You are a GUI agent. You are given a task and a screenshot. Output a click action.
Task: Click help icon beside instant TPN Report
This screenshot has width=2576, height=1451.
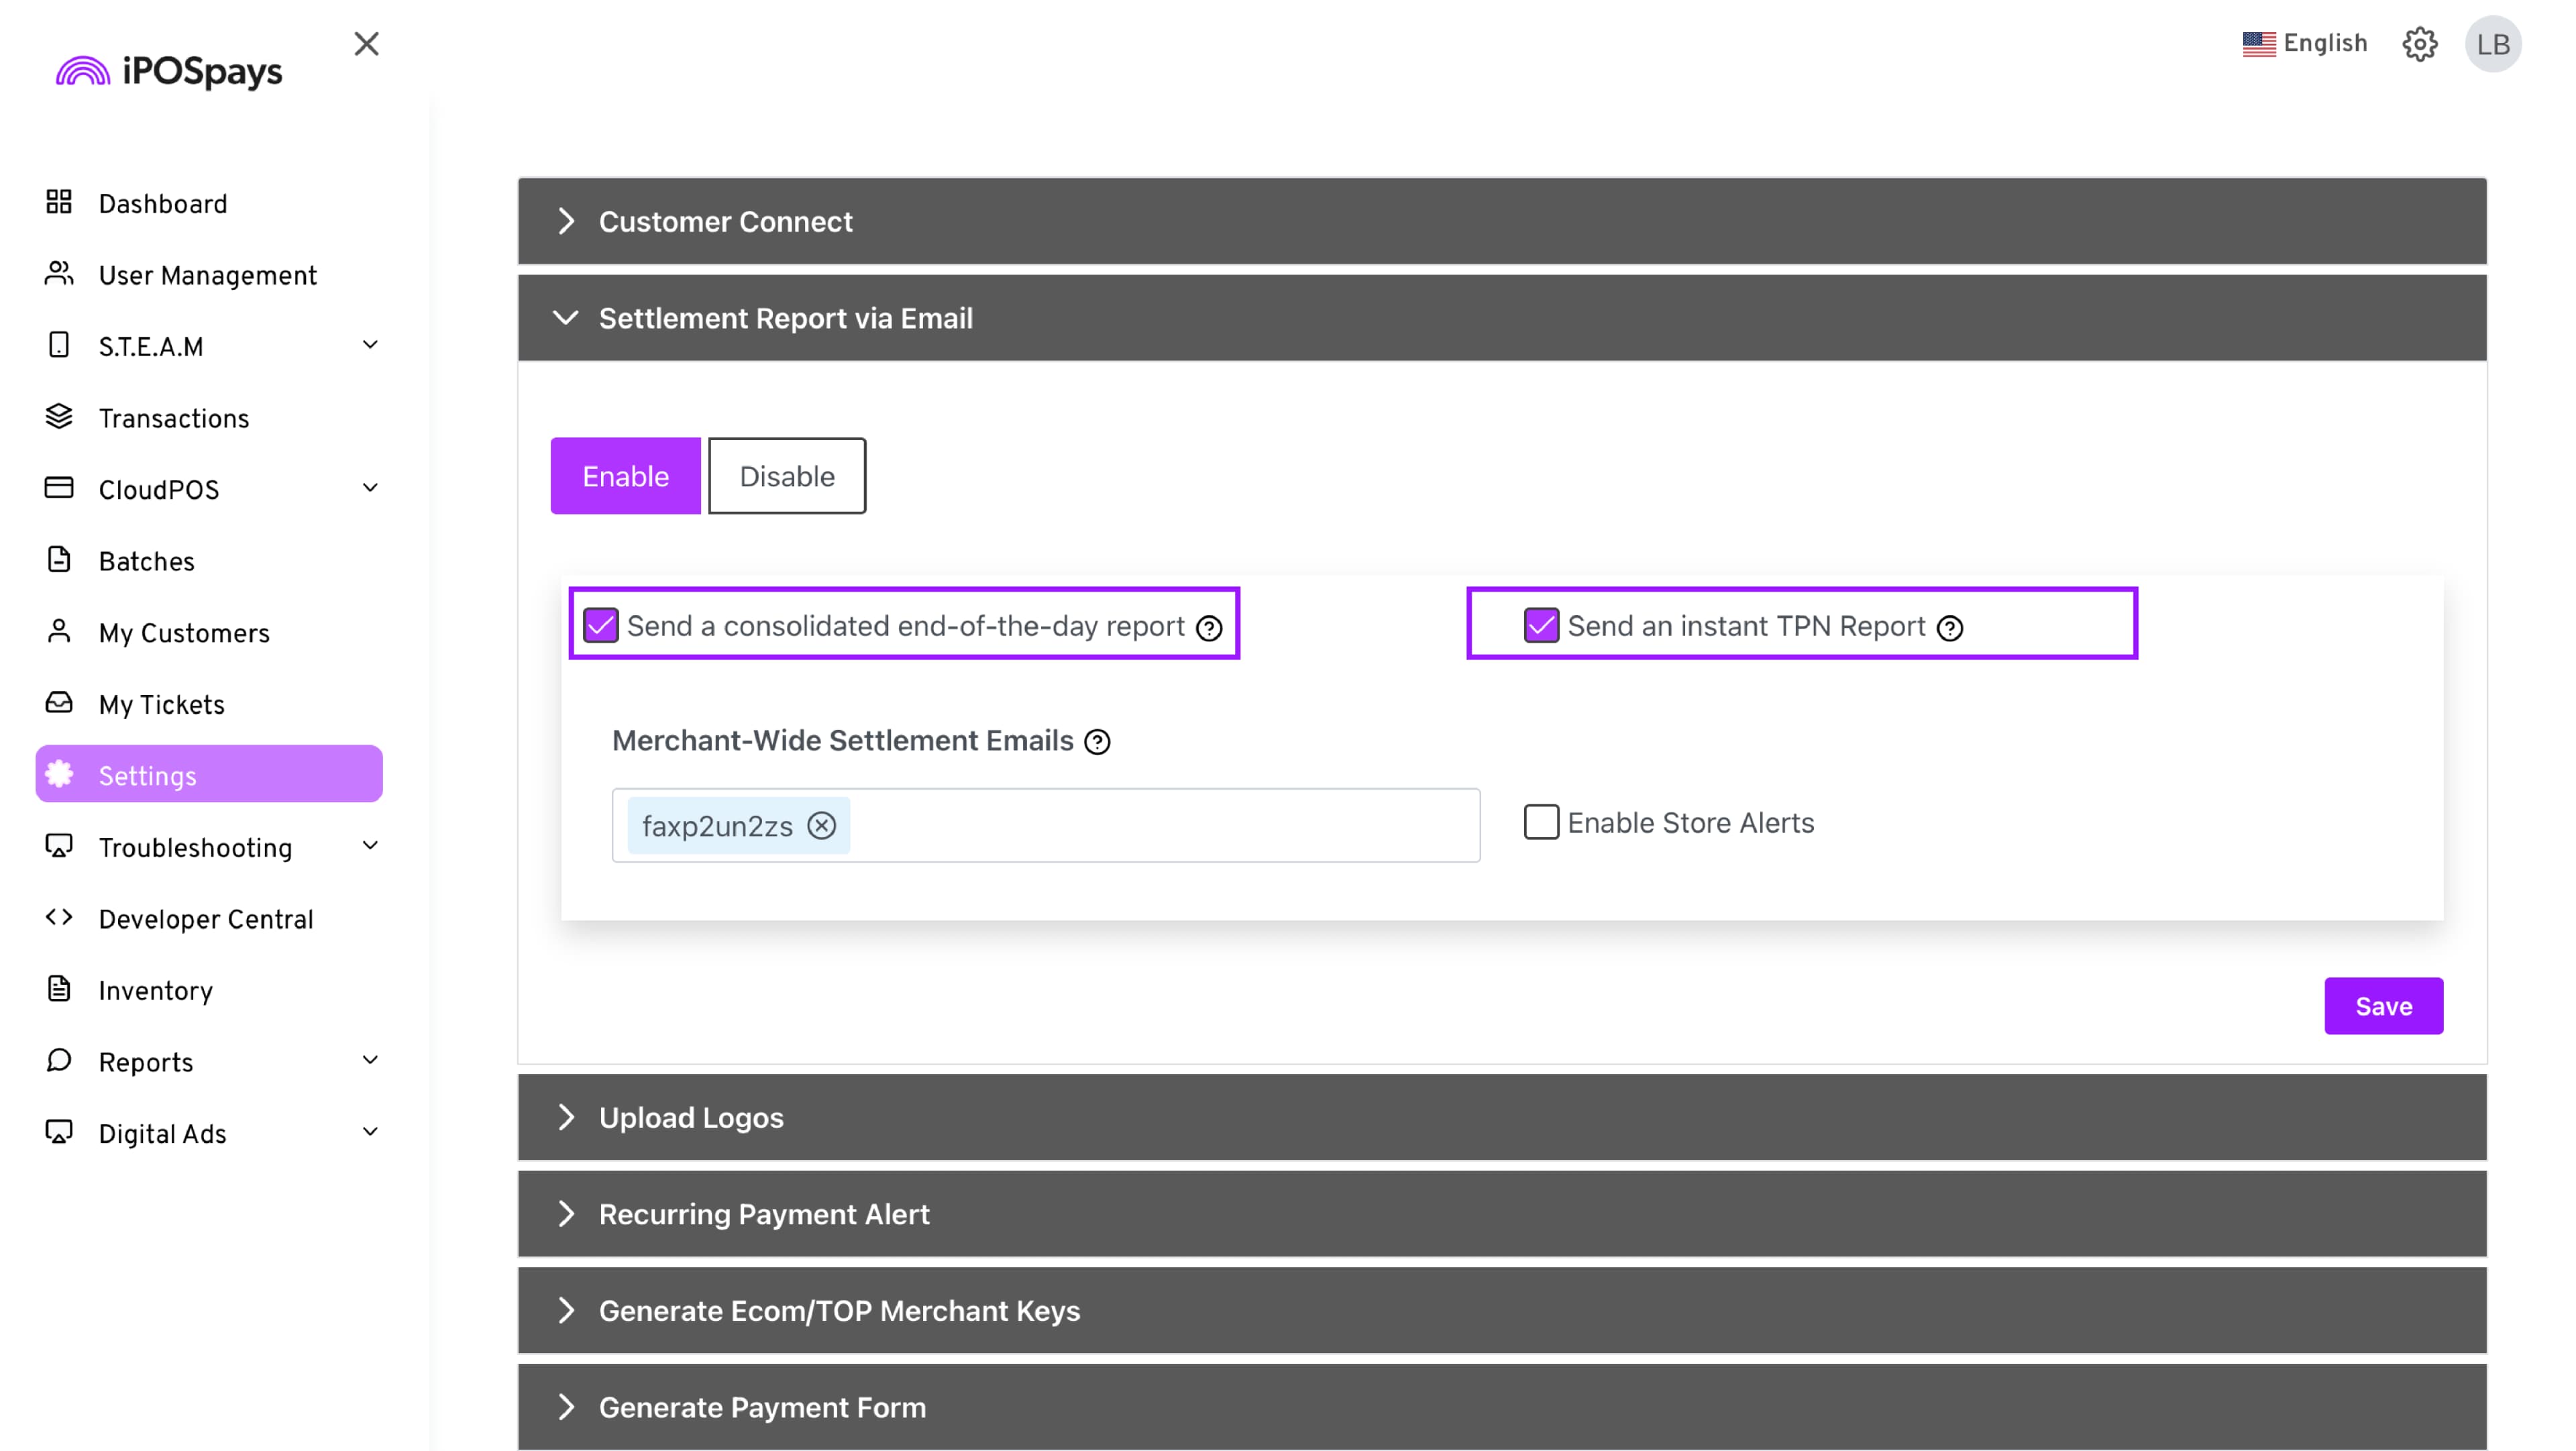tap(1949, 628)
